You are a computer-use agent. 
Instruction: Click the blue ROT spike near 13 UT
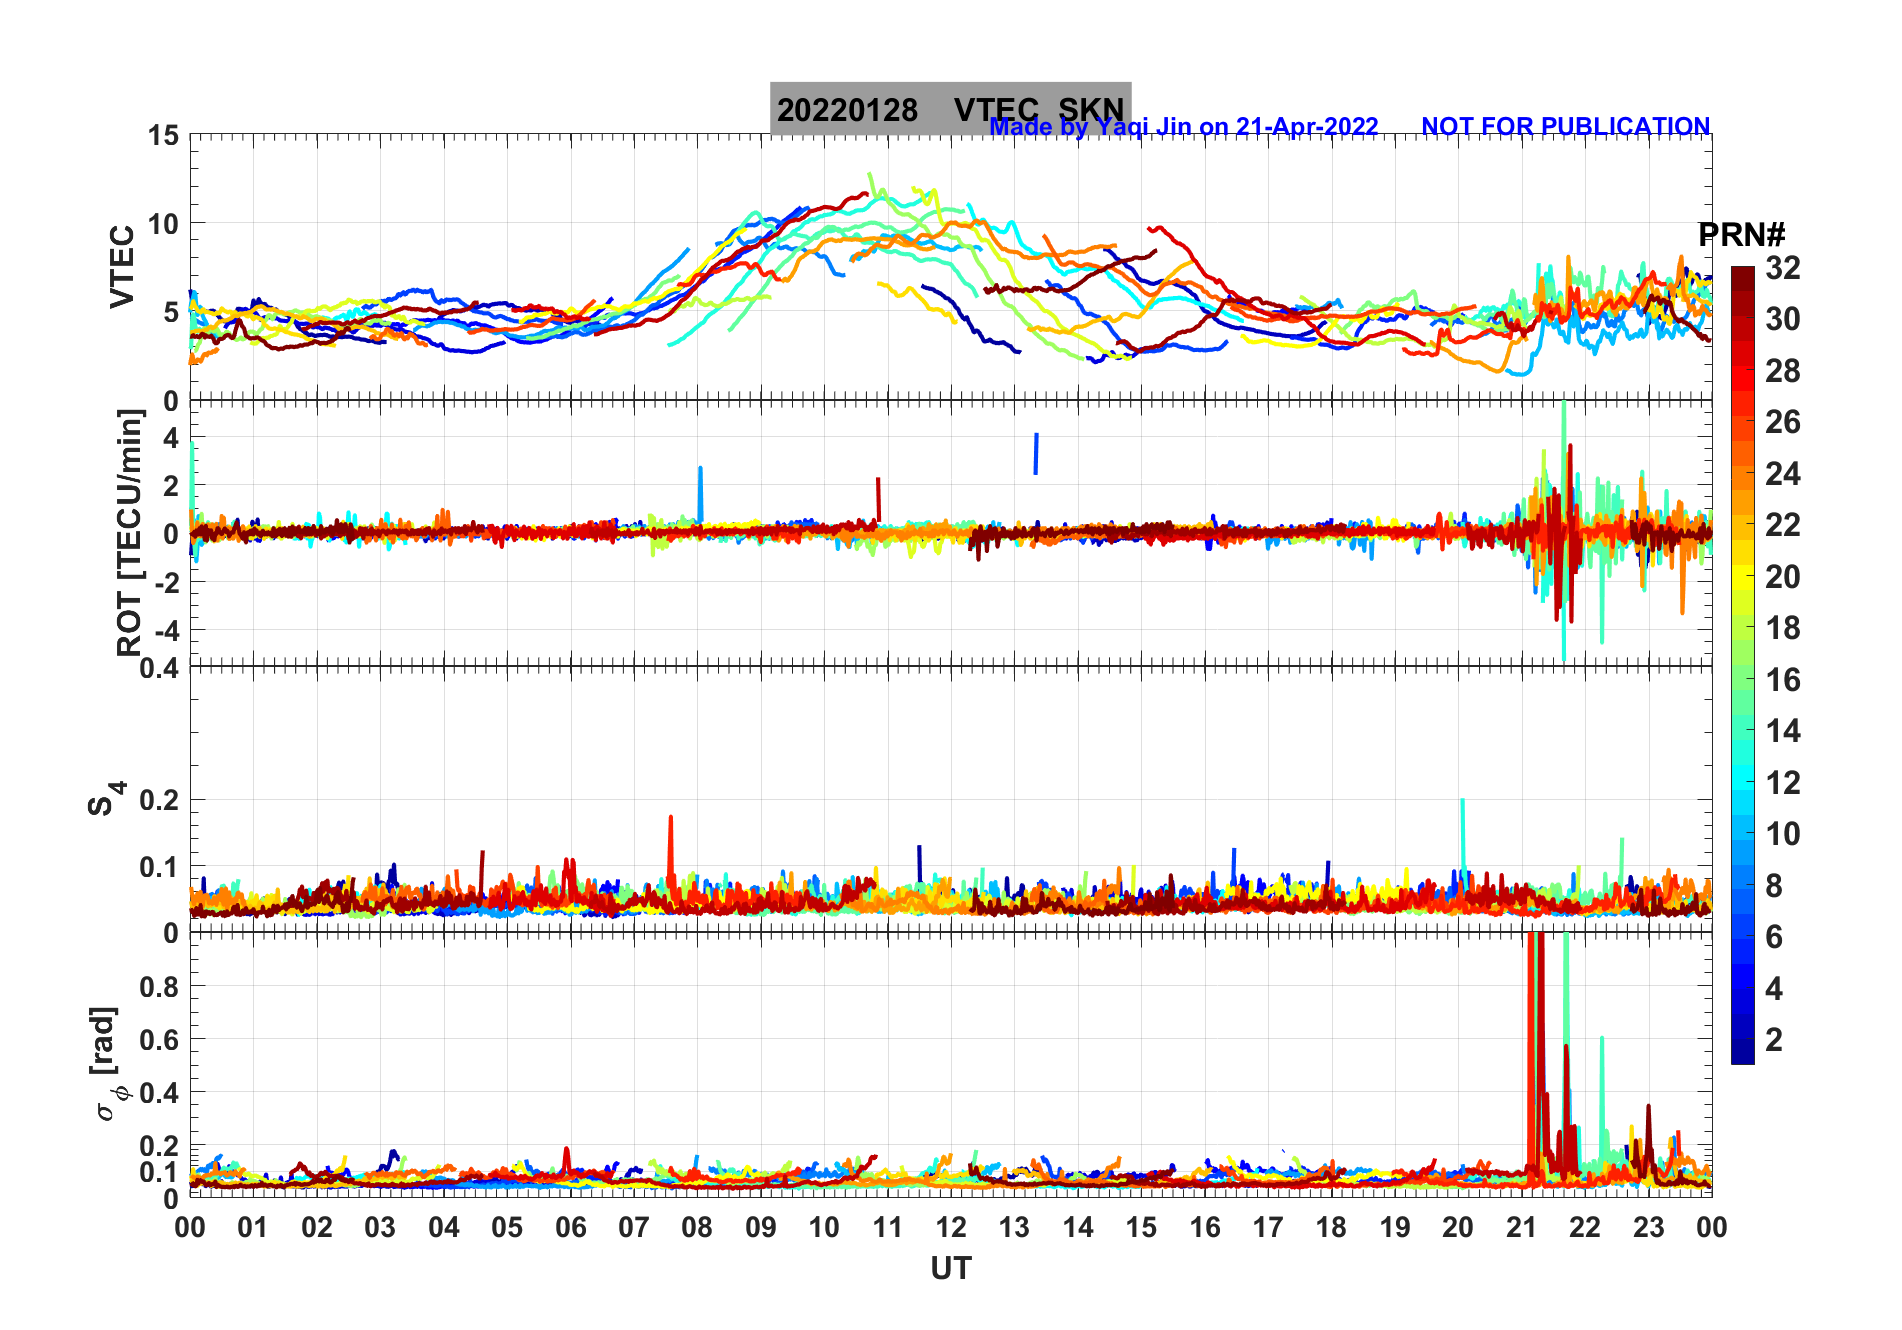pyautogui.click(x=1036, y=454)
